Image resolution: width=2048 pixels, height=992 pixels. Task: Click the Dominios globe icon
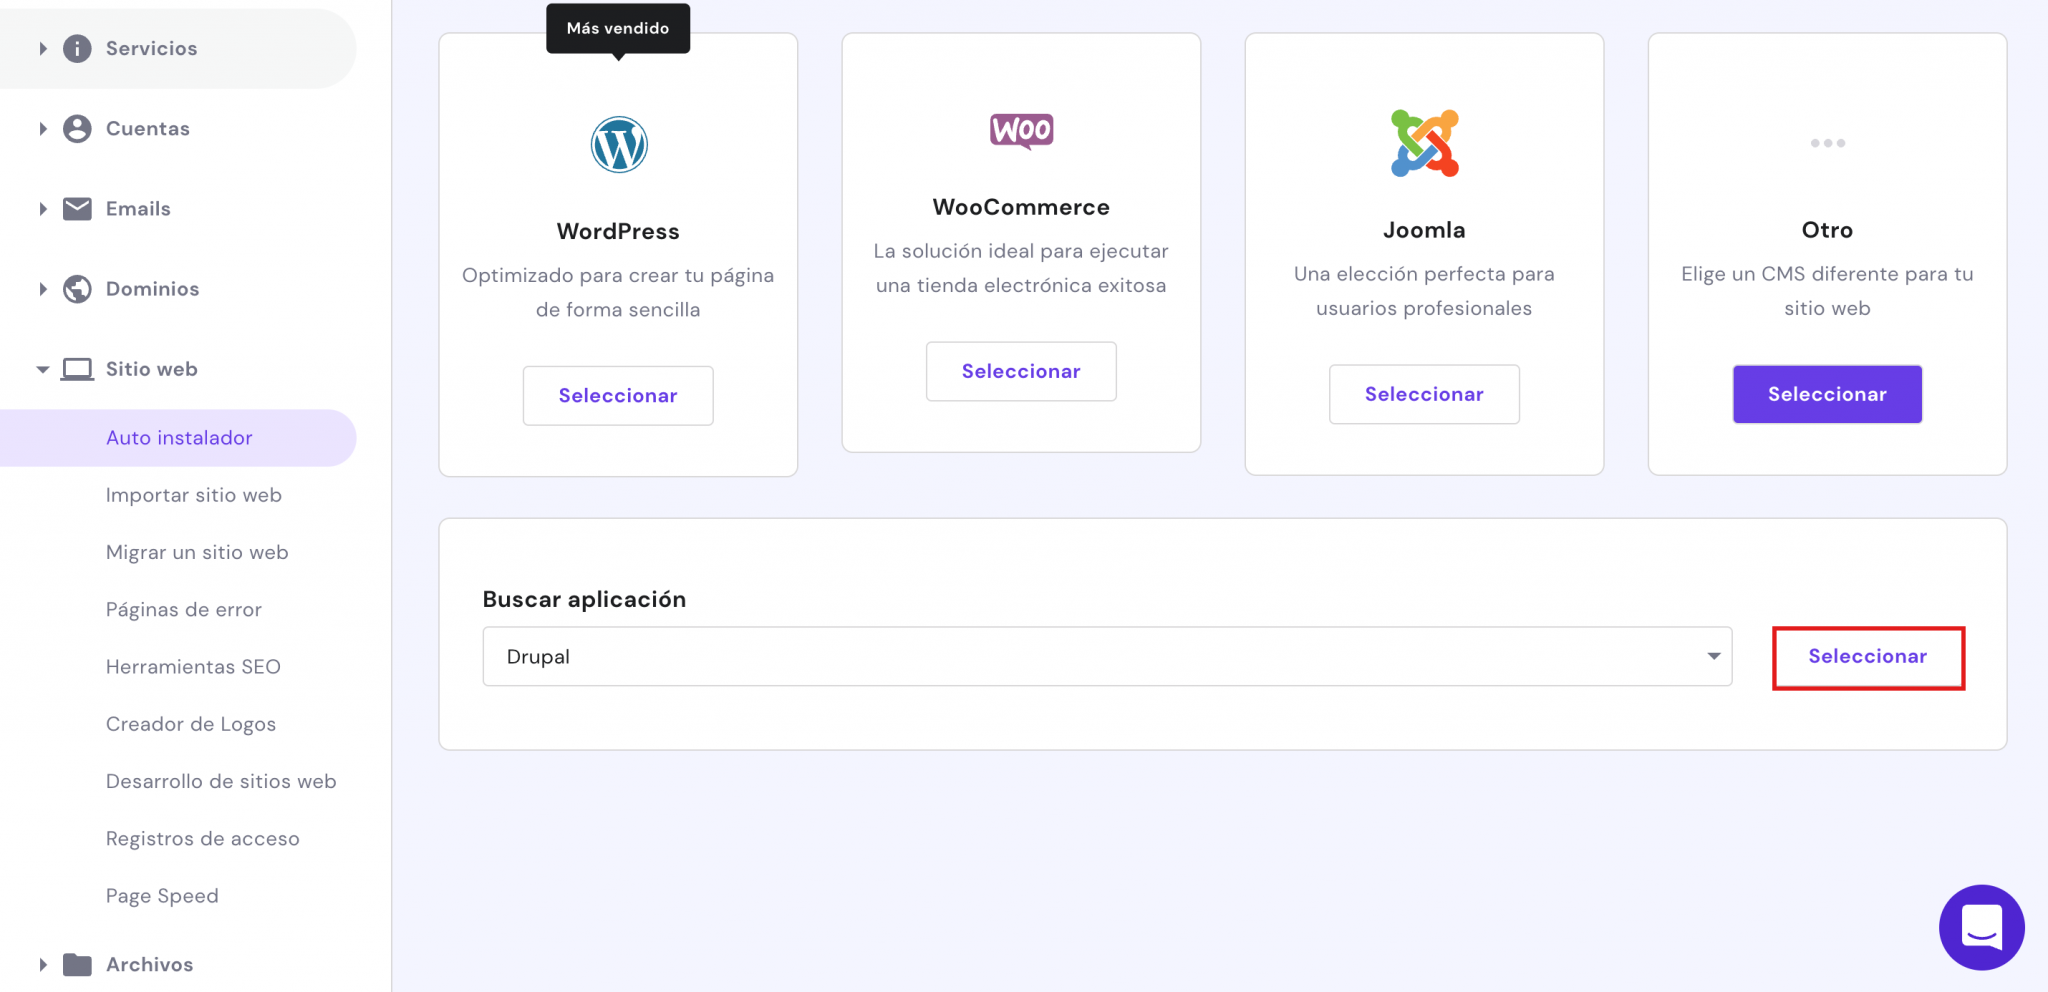(x=77, y=288)
